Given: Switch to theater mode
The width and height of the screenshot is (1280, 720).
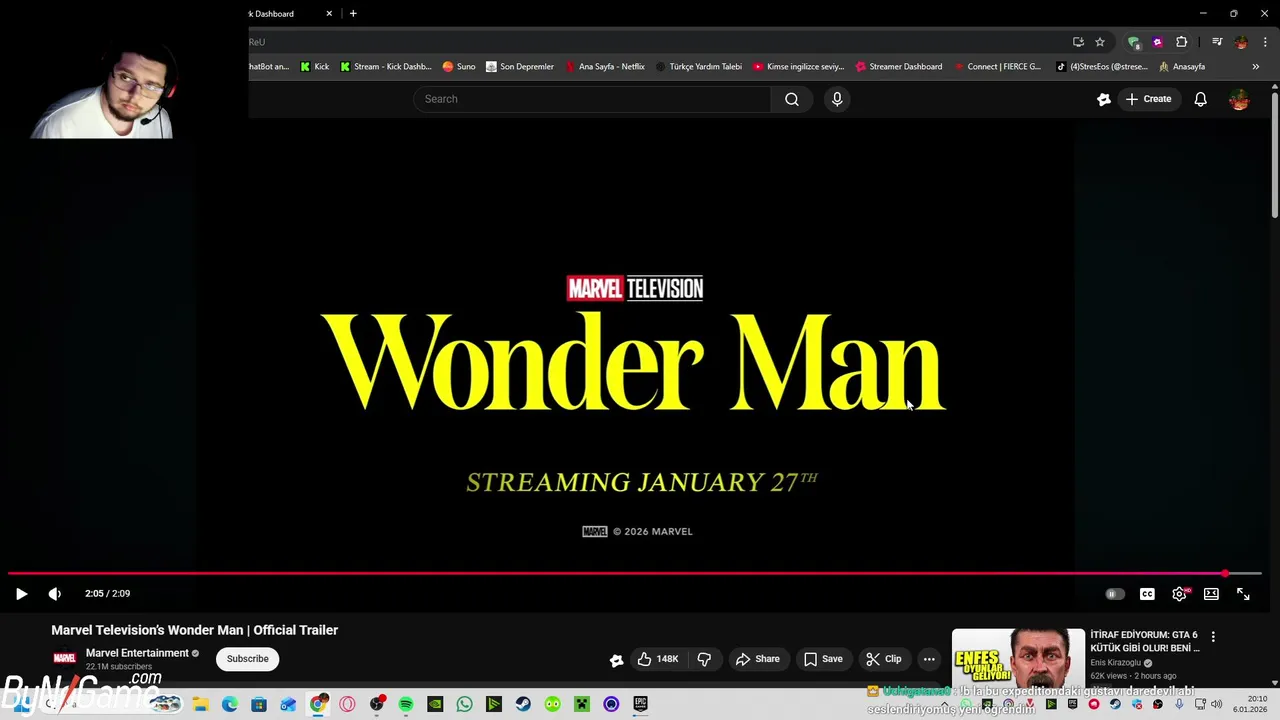Looking at the screenshot, I should [x=1211, y=594].
